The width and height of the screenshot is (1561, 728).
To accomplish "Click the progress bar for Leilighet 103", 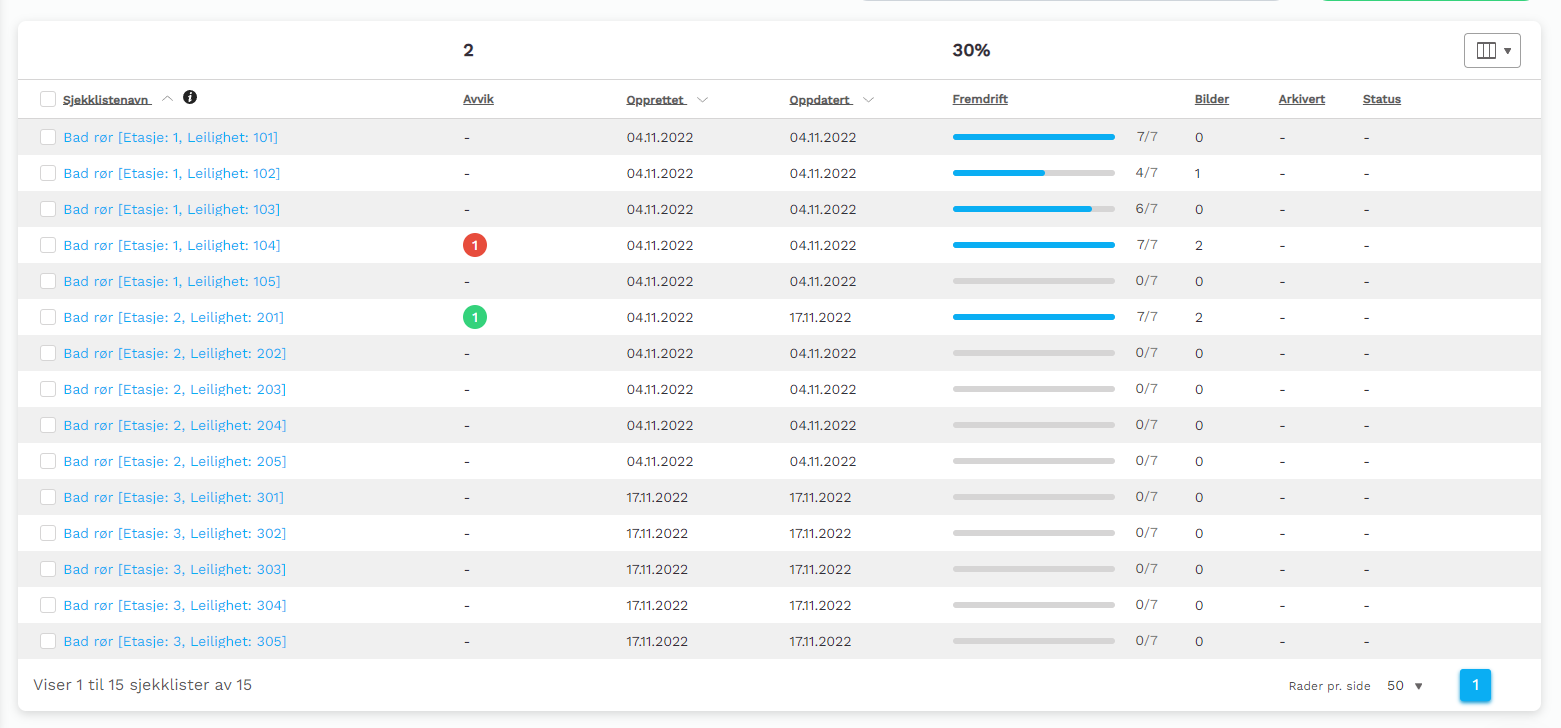I will point(1033,209).
